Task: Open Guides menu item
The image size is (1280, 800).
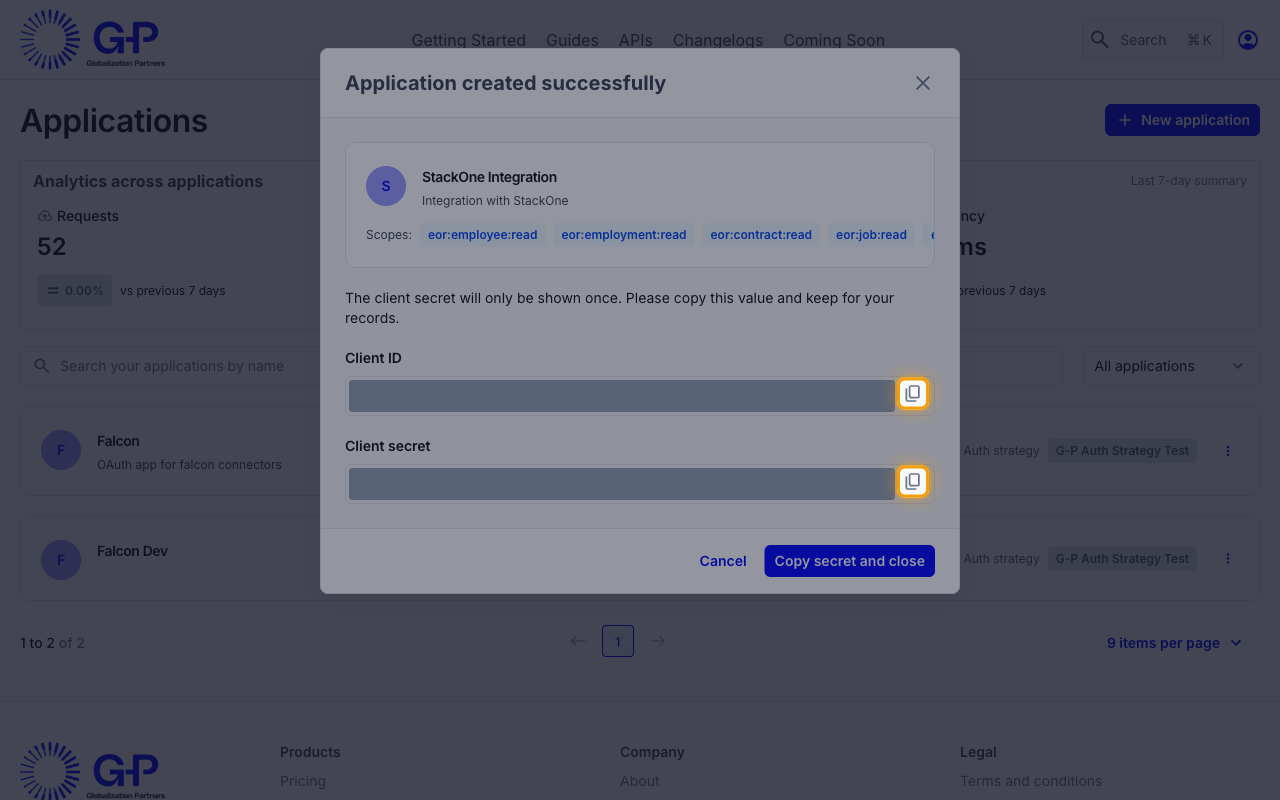Action: tap(572, 40)
